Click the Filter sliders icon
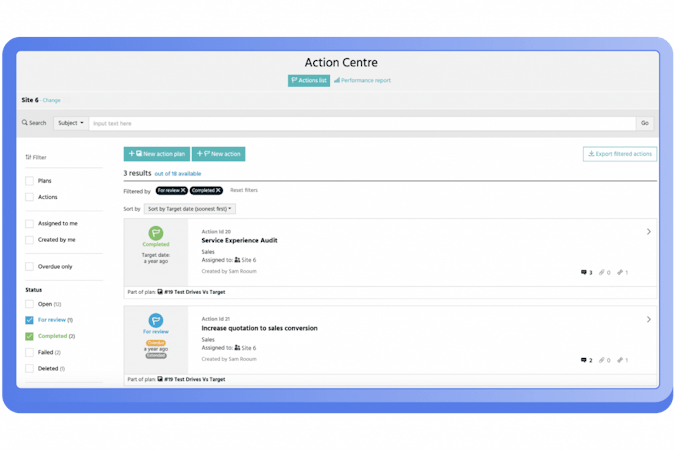 point(28,157)
